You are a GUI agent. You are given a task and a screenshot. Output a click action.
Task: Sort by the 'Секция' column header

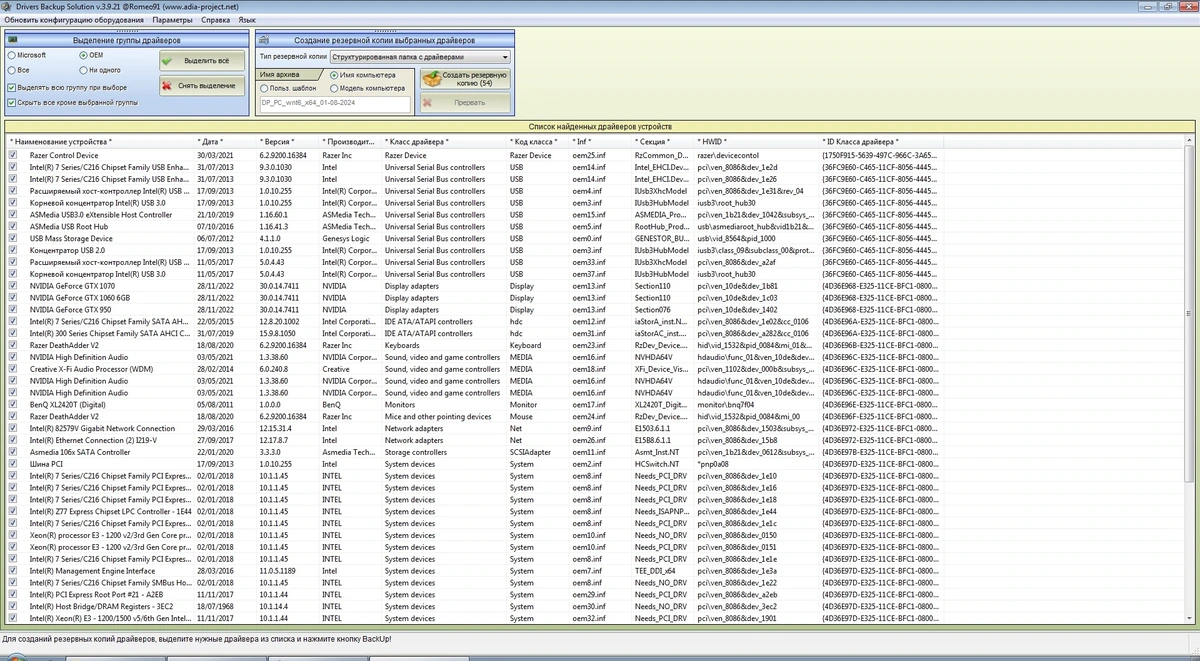coord(663,142)
